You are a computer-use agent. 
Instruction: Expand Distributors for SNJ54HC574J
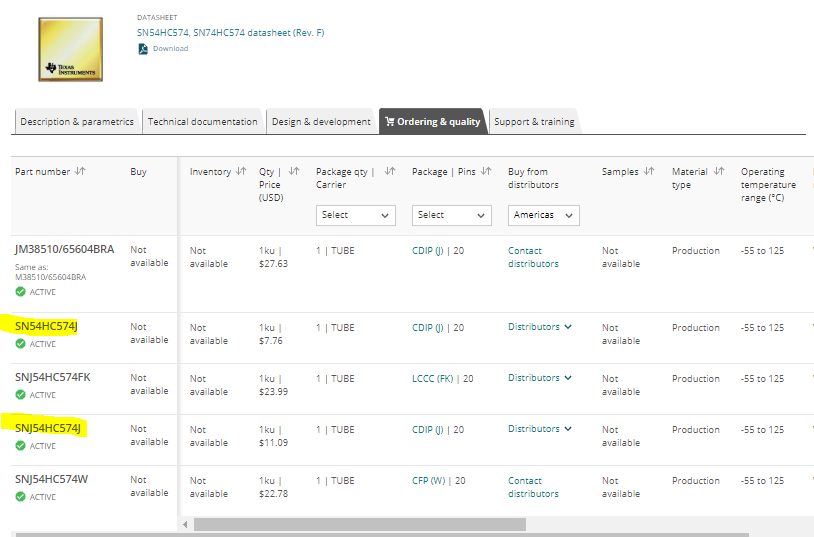pos(539,428)
